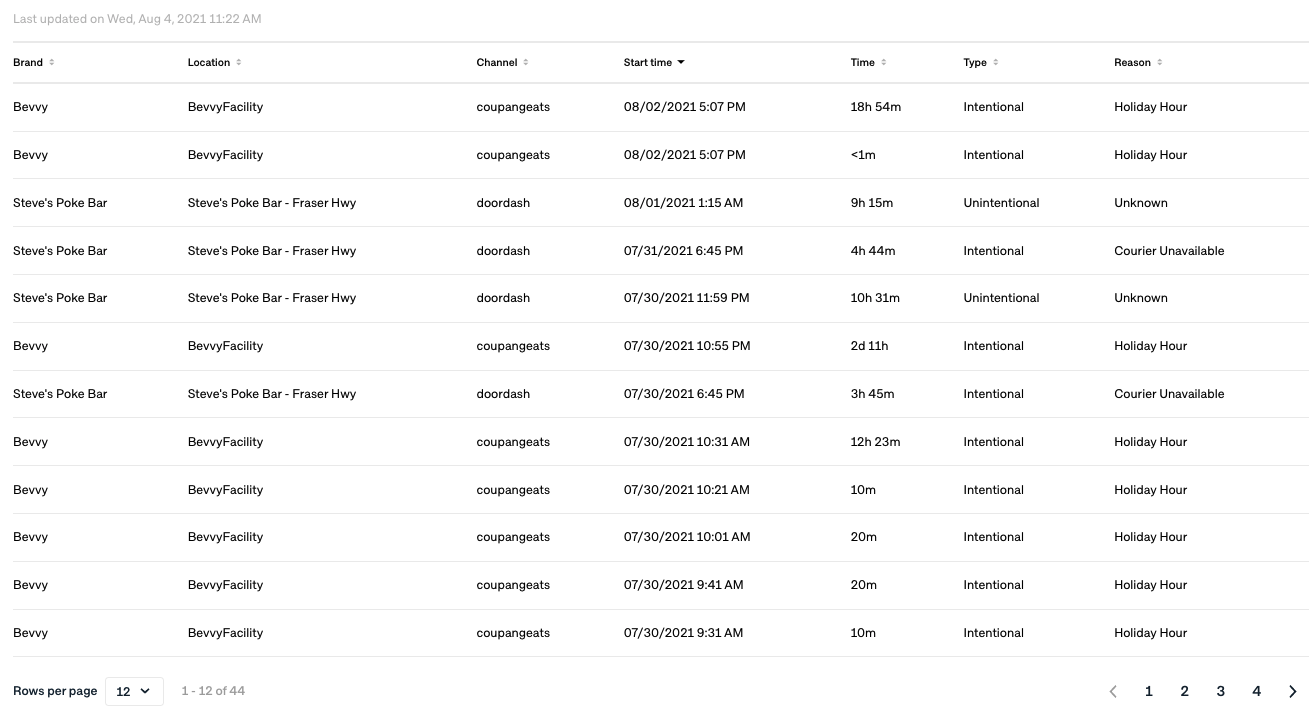
Task: Click Unintentional in the 9h 15m row
Action: (1002, 203)
